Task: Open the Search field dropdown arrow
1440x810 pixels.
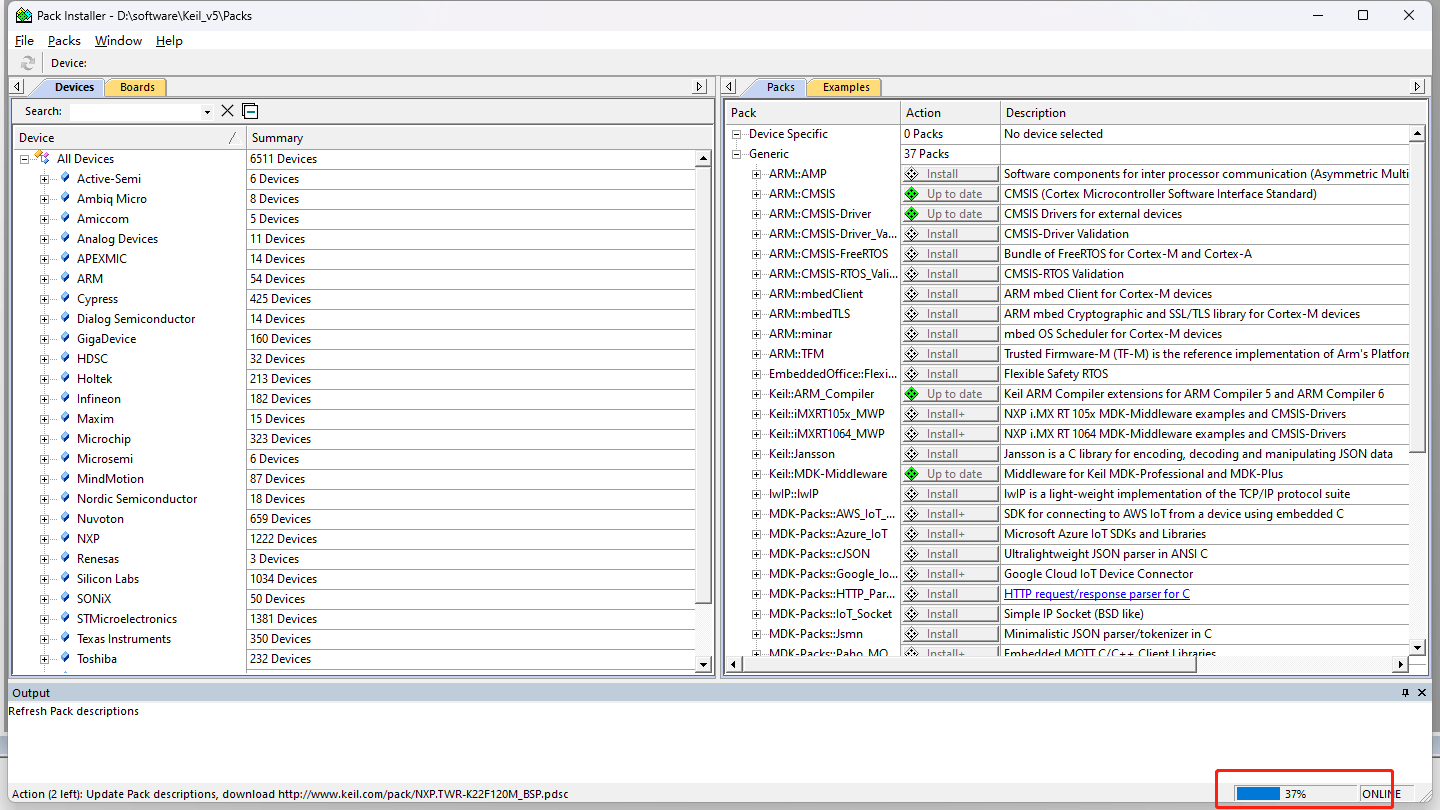Action: pyautogui.click(x=207, y=112)
